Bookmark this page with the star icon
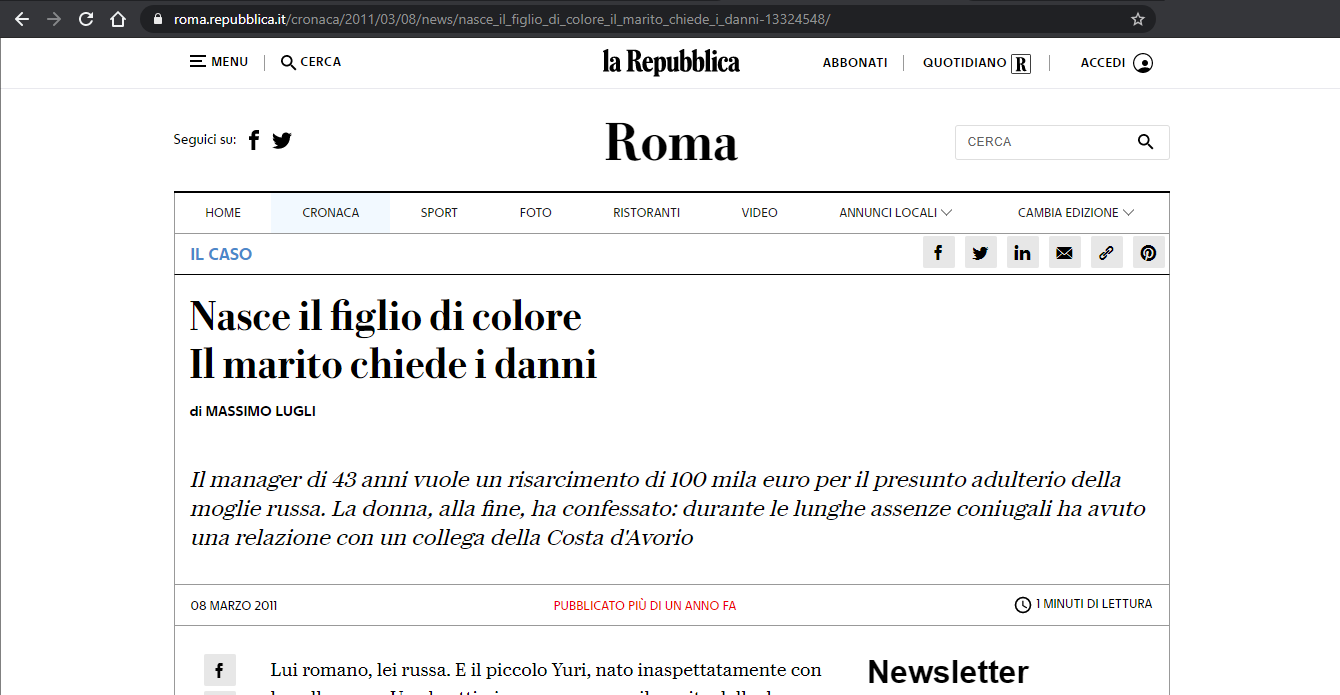Screen dimensions: 1340x695 [x=1137, y=19]
